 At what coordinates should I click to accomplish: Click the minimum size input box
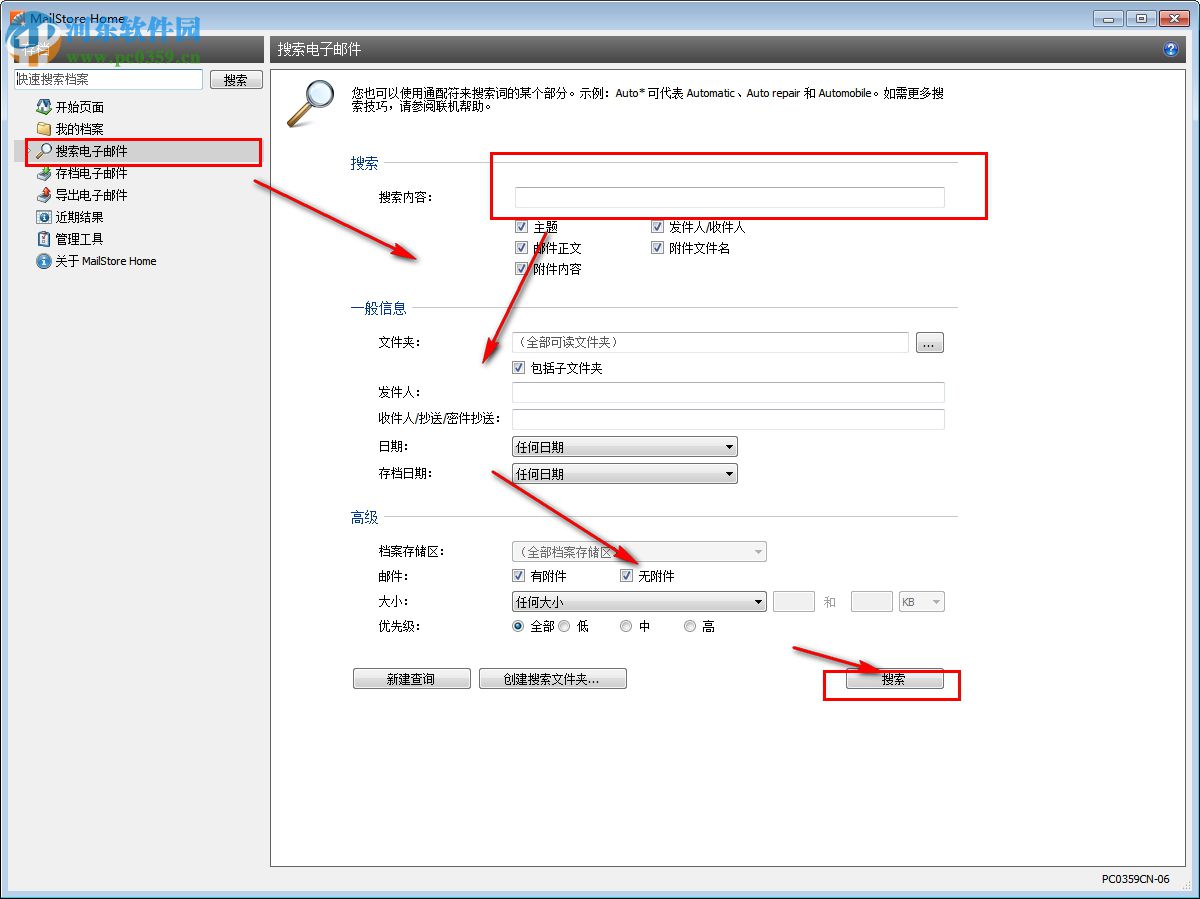794,602
